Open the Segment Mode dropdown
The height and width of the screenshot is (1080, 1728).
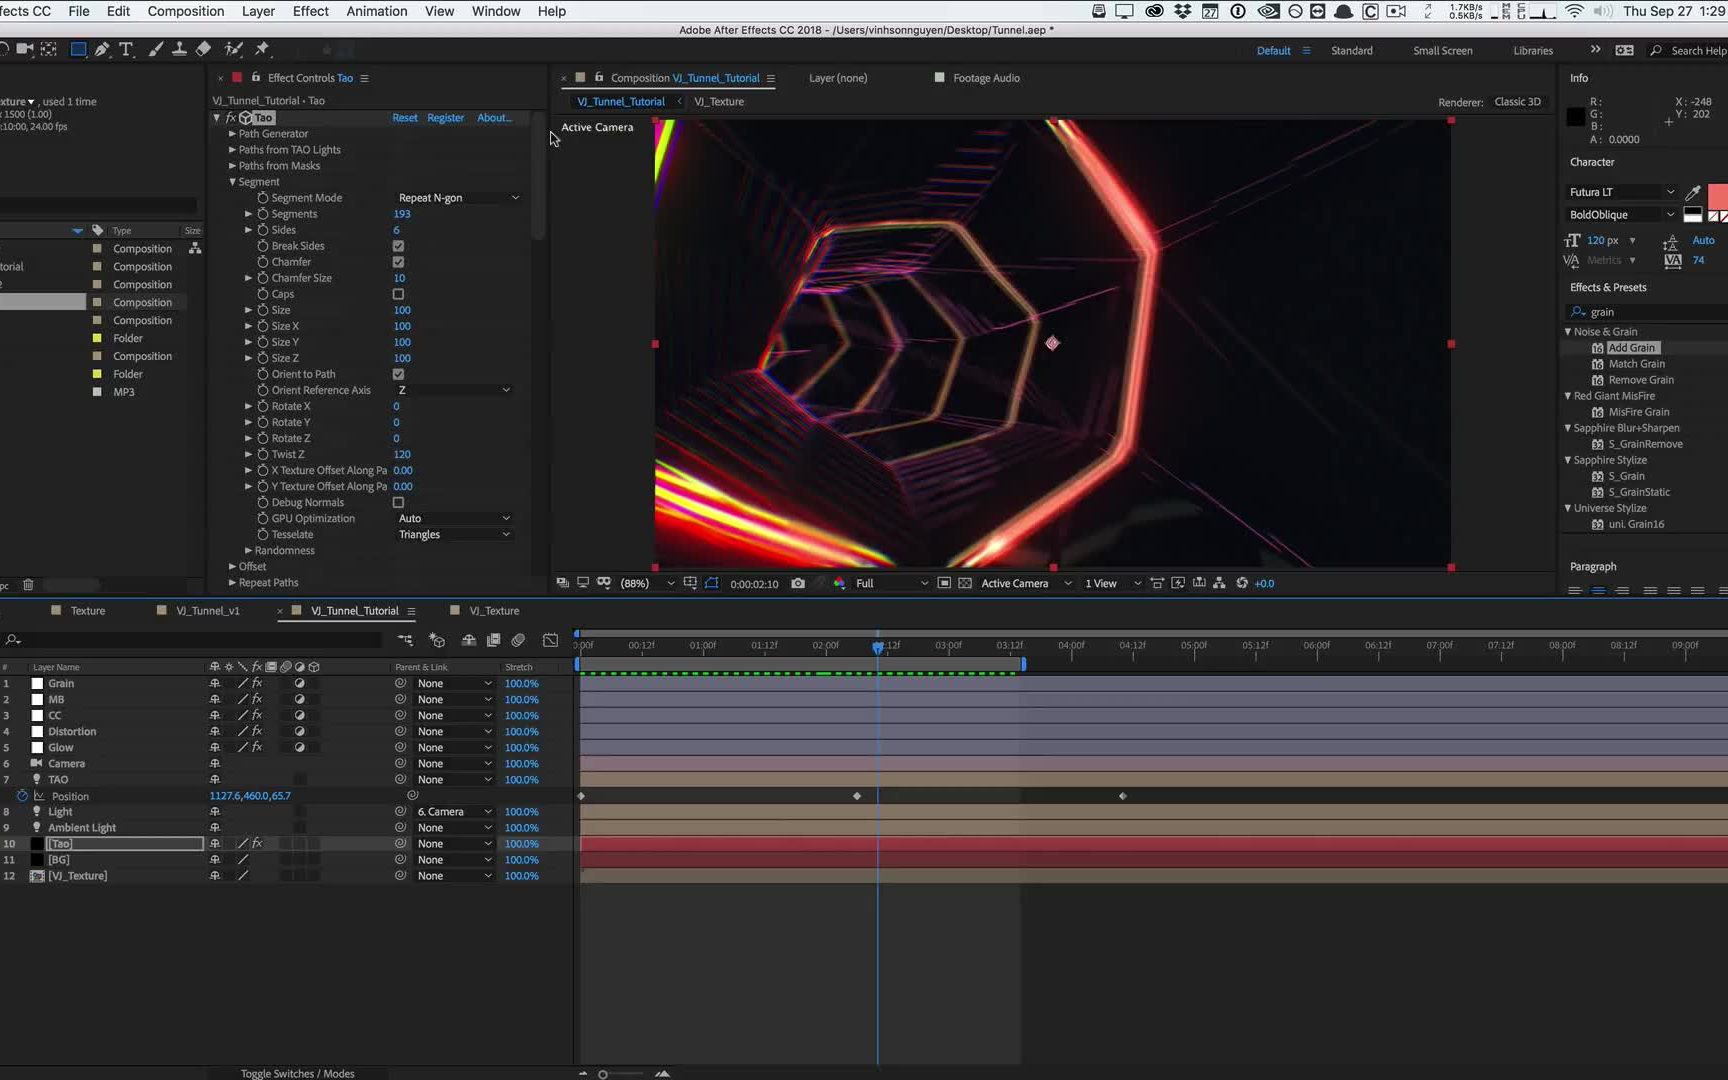click(x=458, y=197)
